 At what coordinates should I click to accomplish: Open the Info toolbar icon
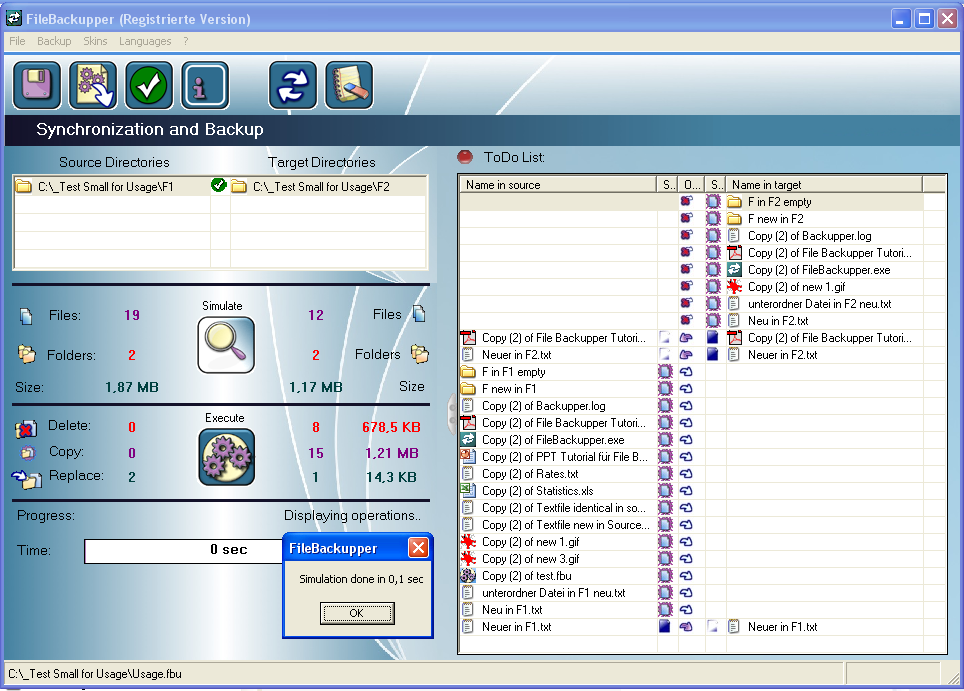click(x=205, y=85)
